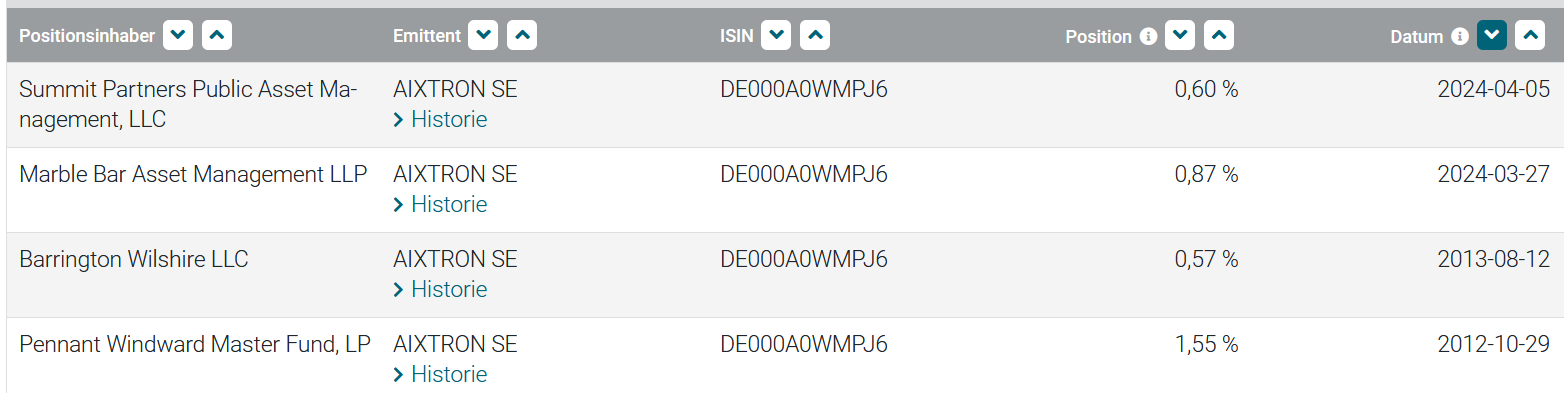Sort Position column ascending

(x=1220, y=36)
